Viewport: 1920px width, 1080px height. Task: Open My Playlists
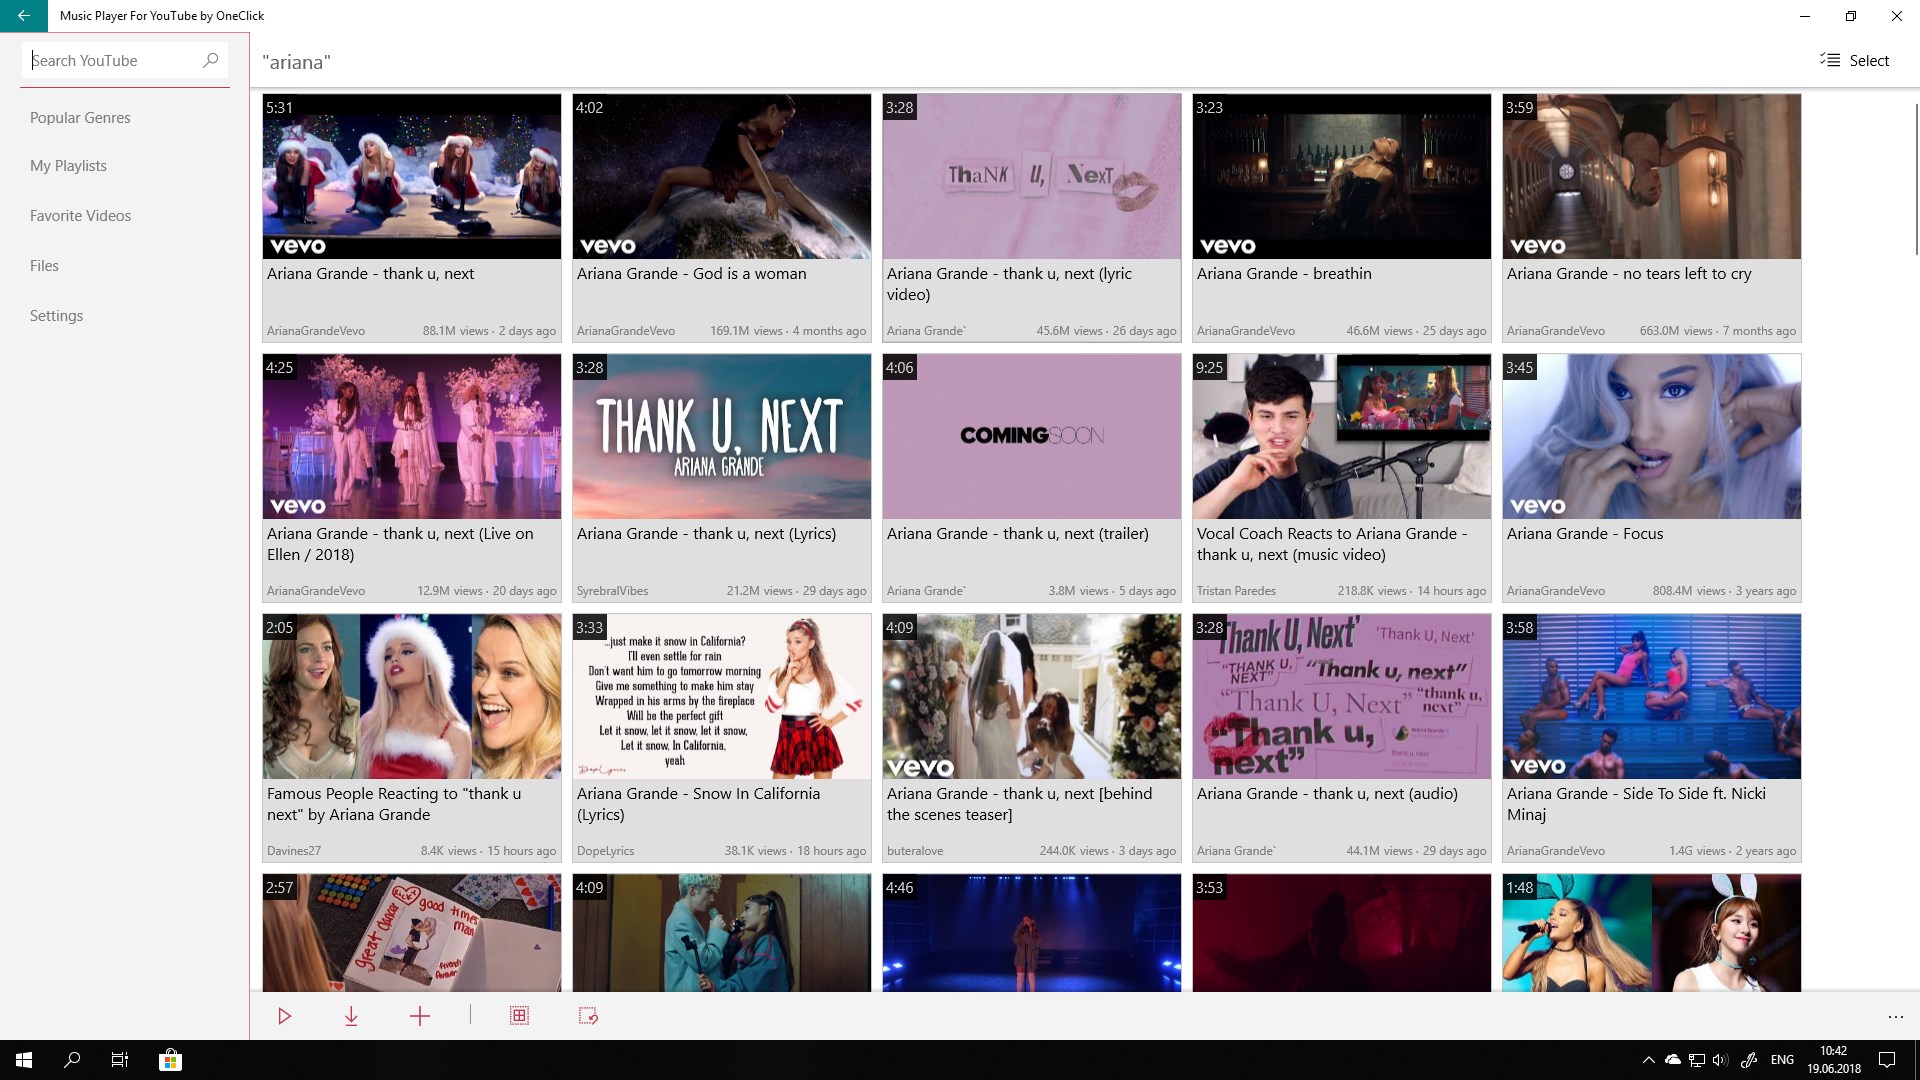[68, 166]
